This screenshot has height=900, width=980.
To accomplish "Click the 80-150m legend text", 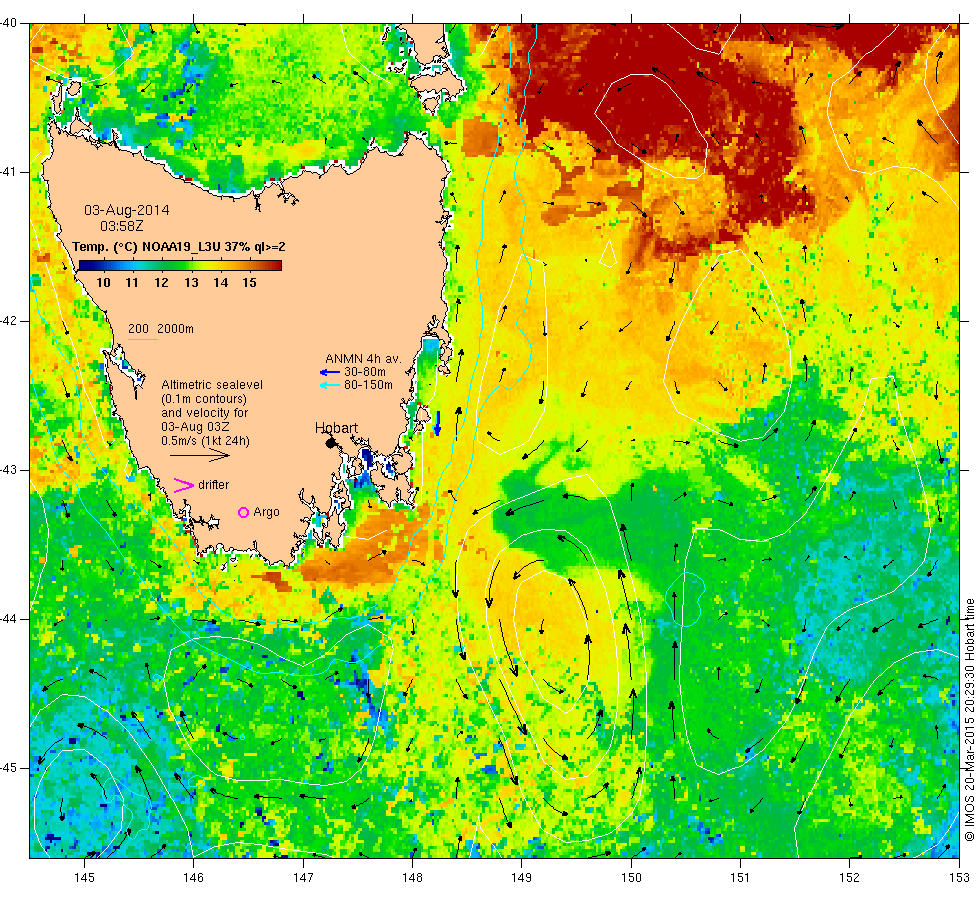I will 369,385.
